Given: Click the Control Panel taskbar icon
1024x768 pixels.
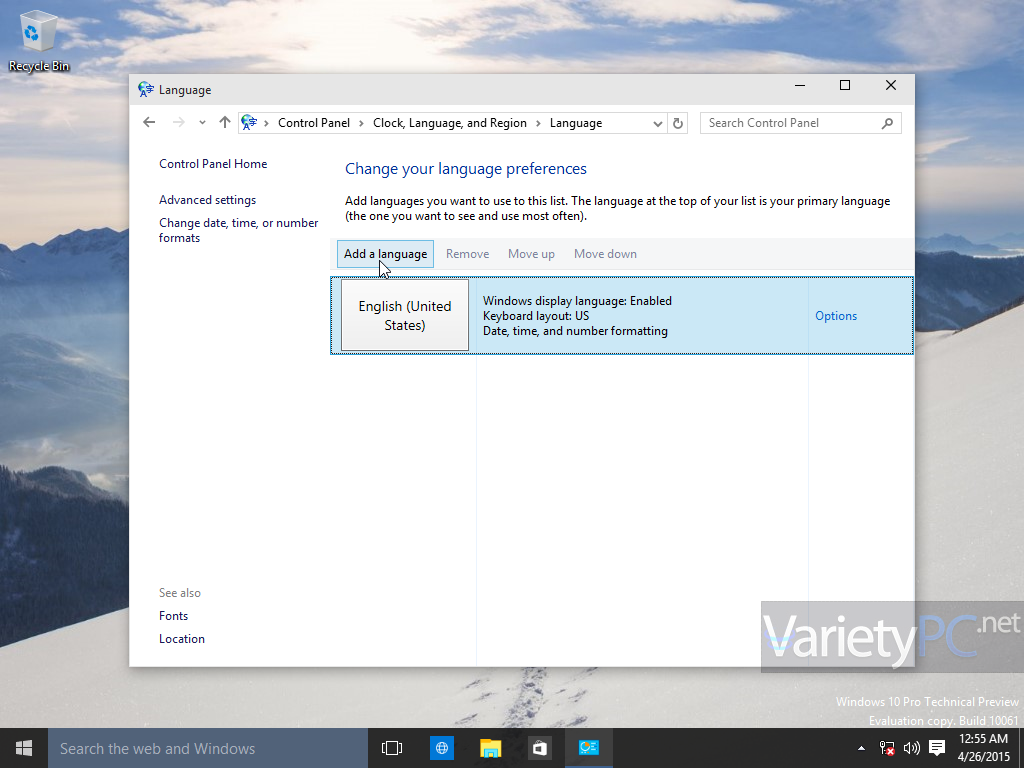Looking at the screenshot, I should [x=588, y=748].
